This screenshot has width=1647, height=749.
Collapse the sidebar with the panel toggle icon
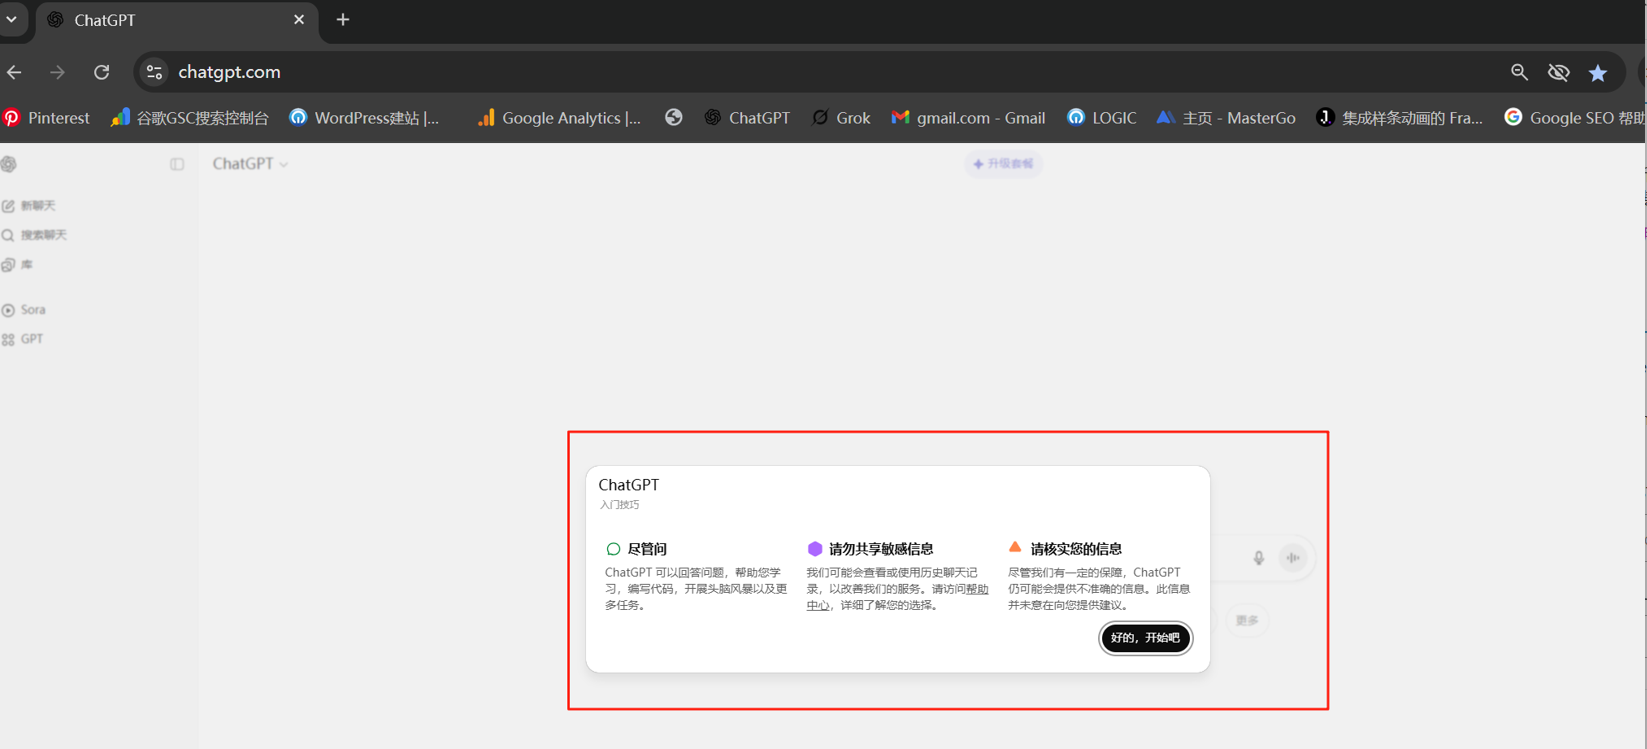point(177,164)
